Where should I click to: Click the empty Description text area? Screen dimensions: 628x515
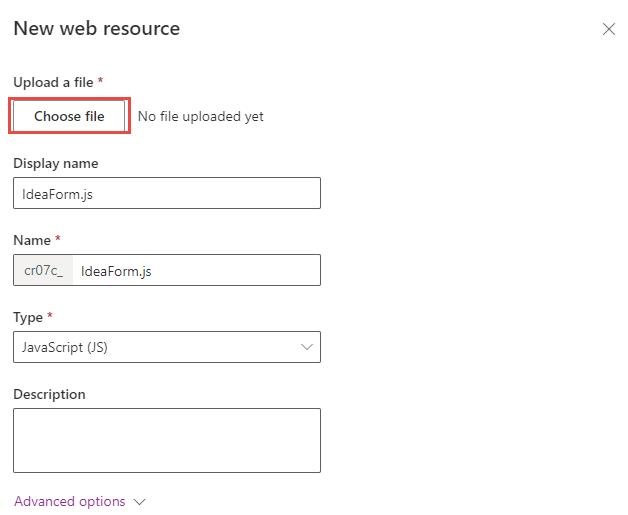tap(167, 440)
